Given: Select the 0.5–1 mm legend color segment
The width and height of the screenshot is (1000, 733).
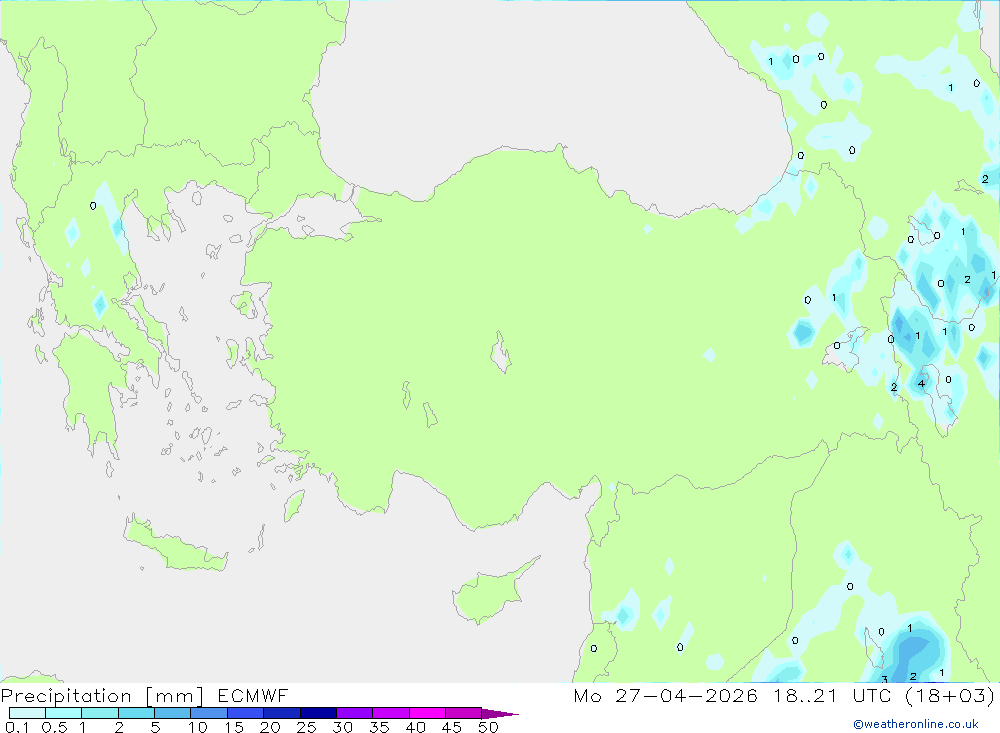Looking at the screenshot, I should 63,713.
